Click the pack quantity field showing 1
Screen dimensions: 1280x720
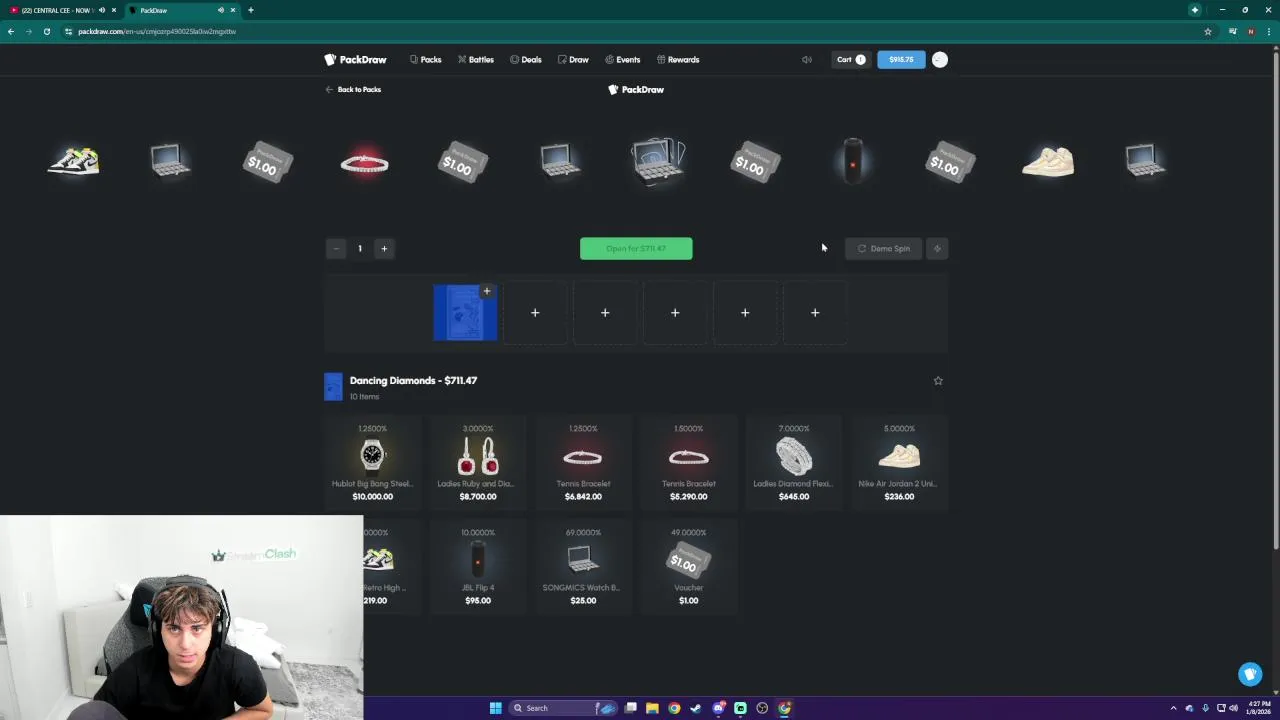[x=360, y=249]
